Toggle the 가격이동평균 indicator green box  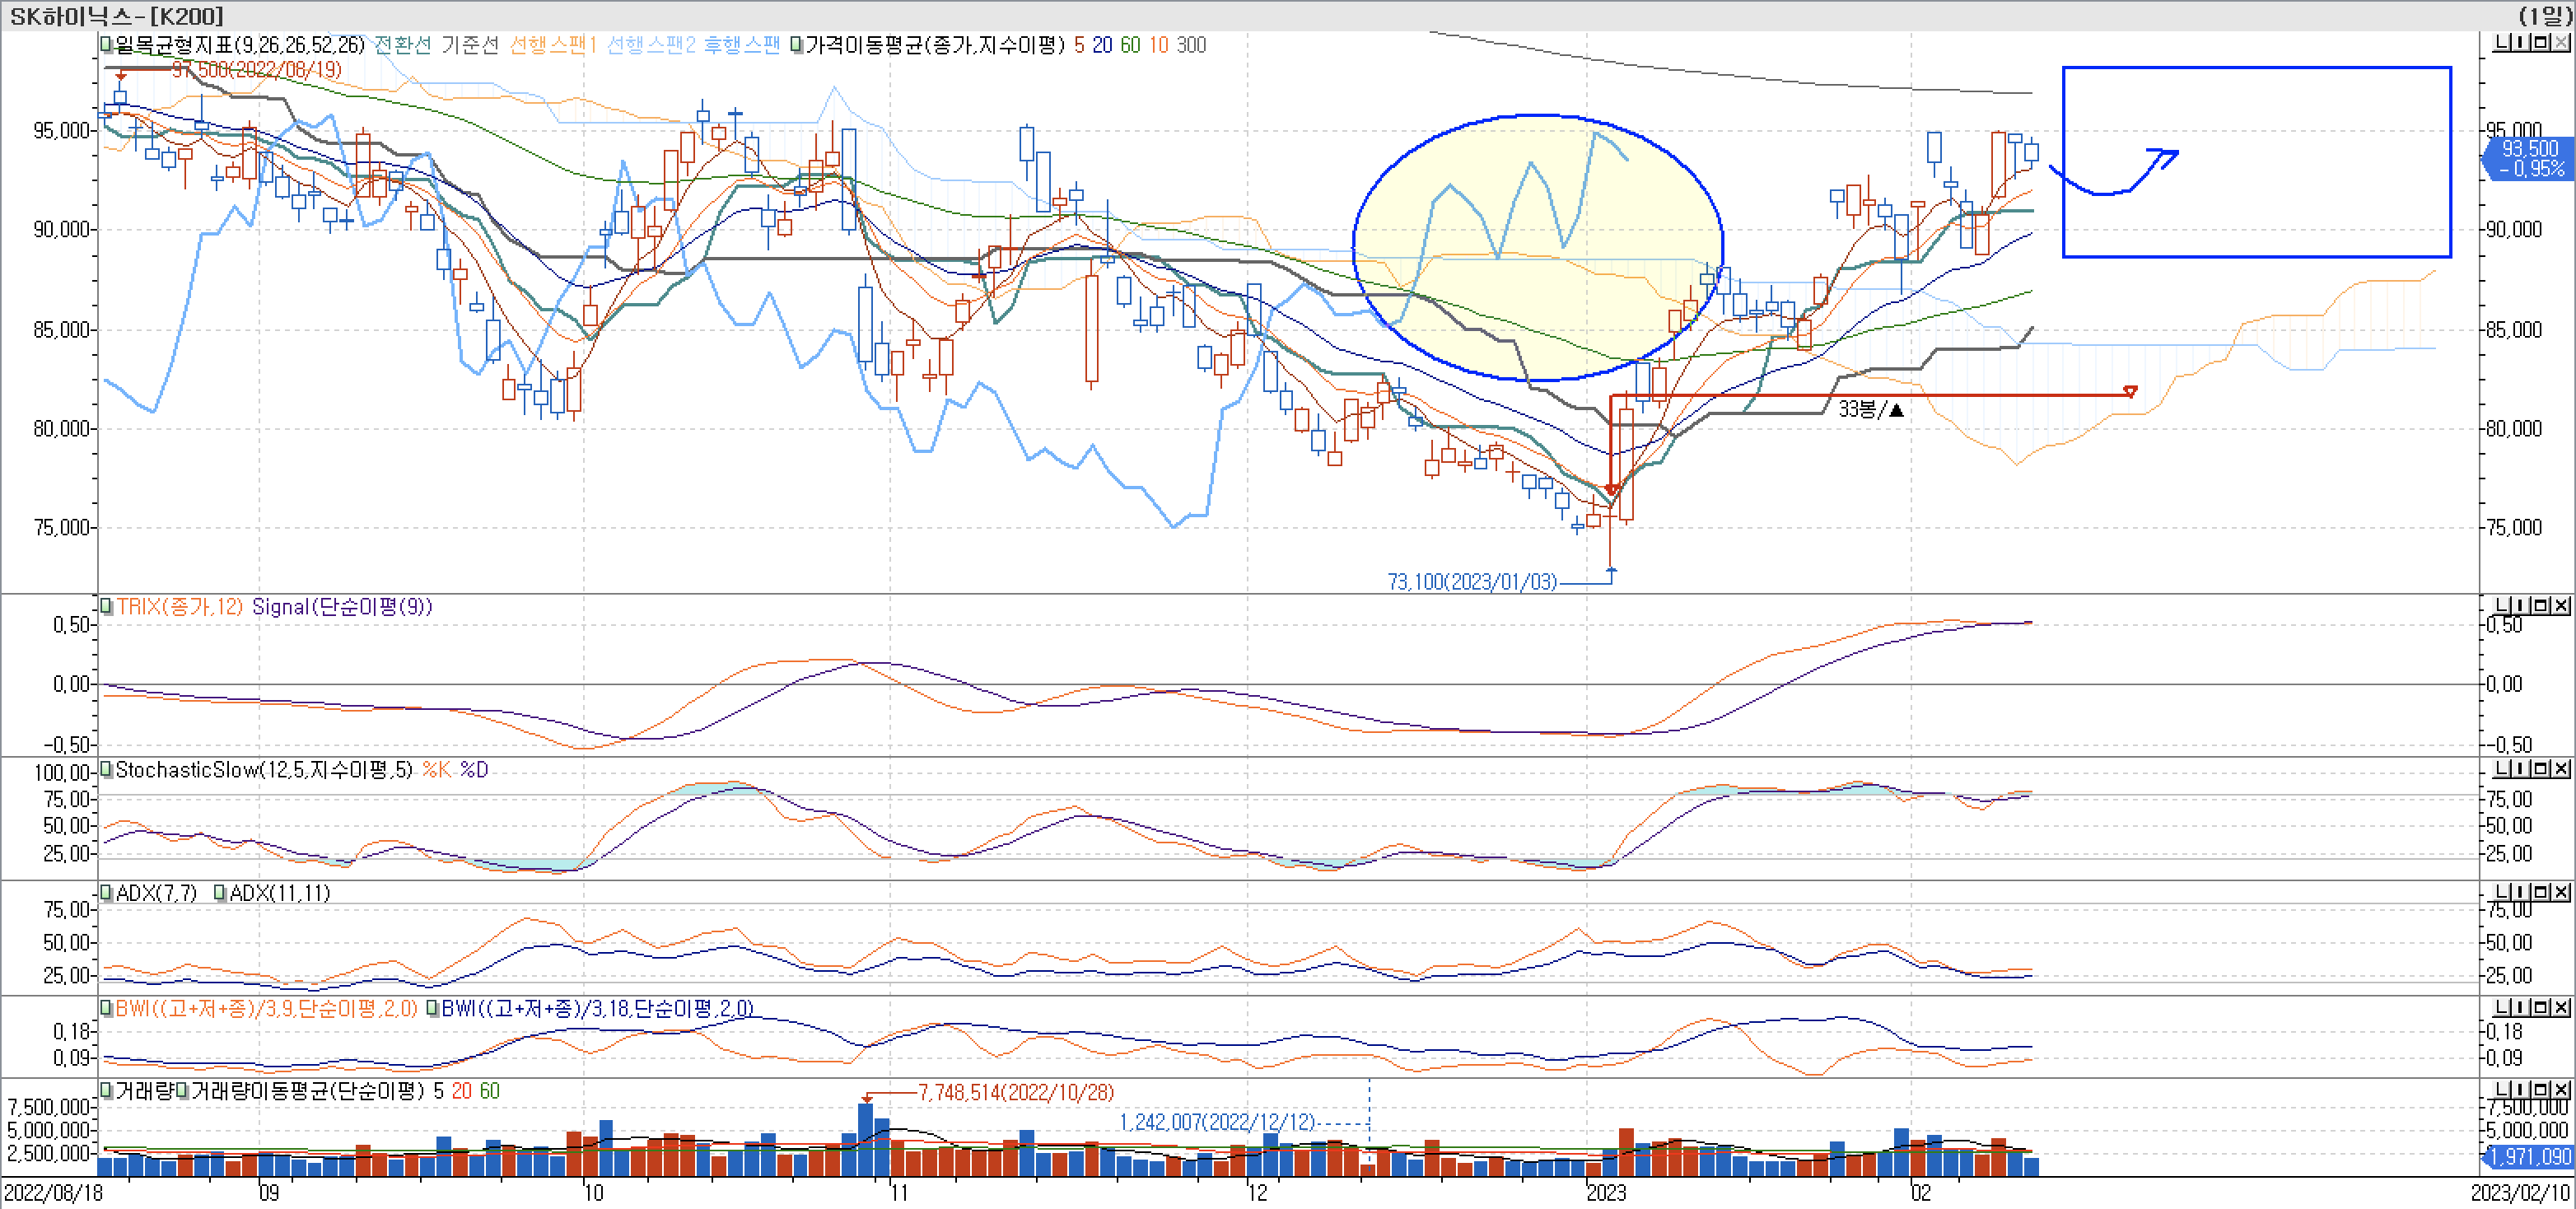click(796, 45)
